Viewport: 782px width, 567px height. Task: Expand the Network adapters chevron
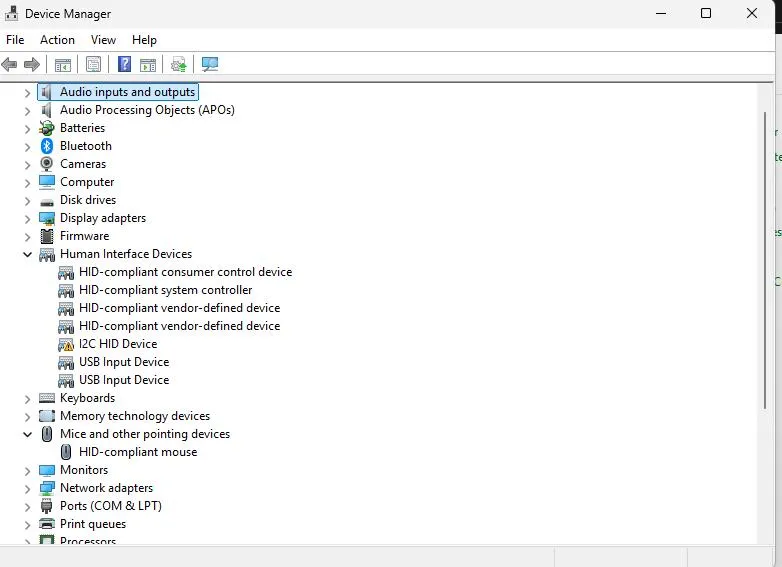[27, 489]
